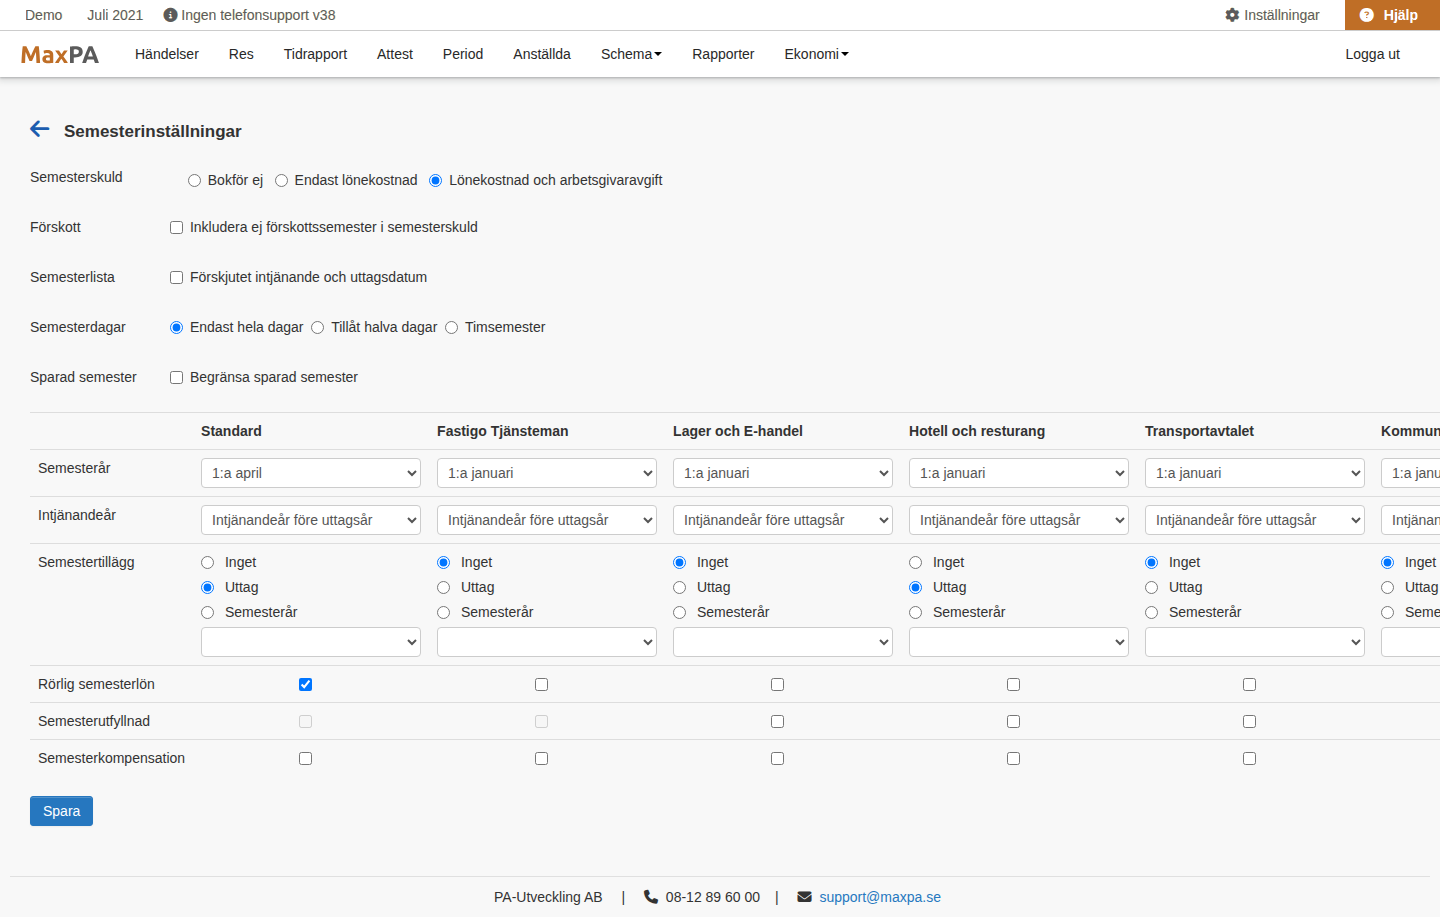Select Inget radio under Hotell och resturang
The image size is (1440, 917).
click(916, 563)
